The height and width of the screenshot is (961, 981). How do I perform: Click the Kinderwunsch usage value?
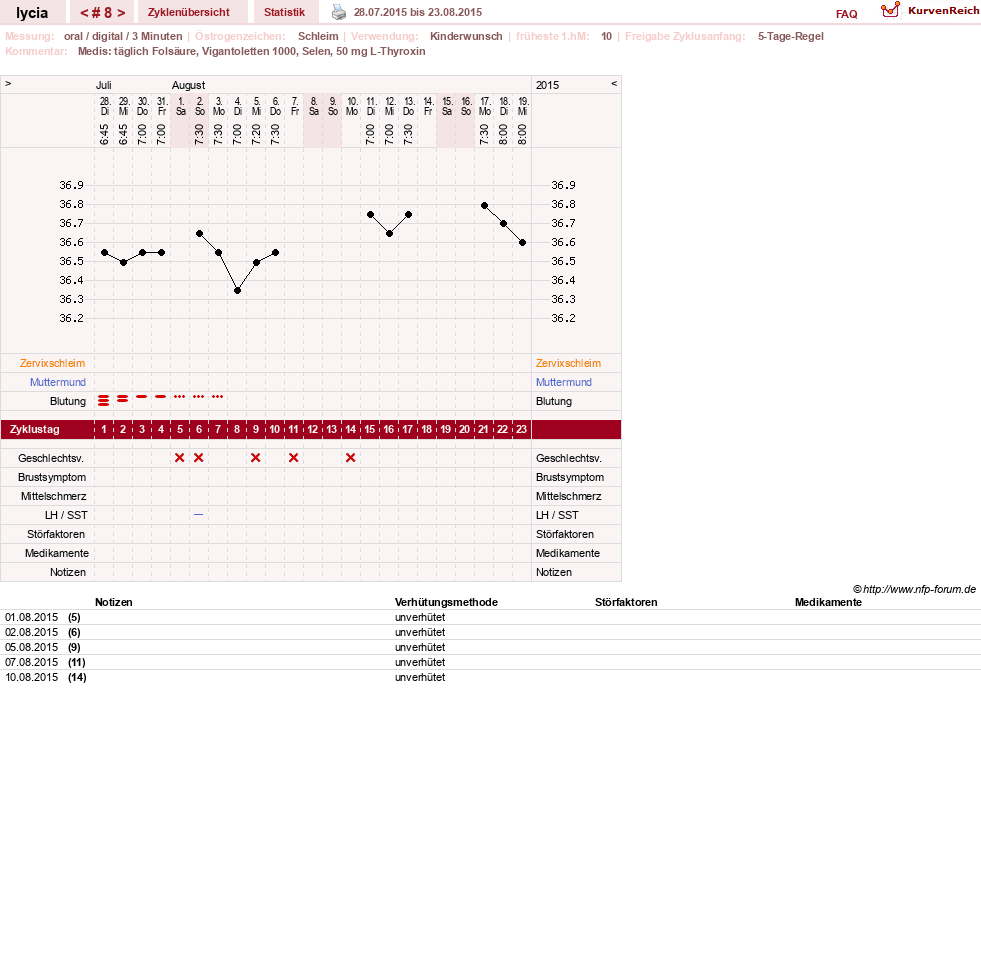[x=466, y=36]
